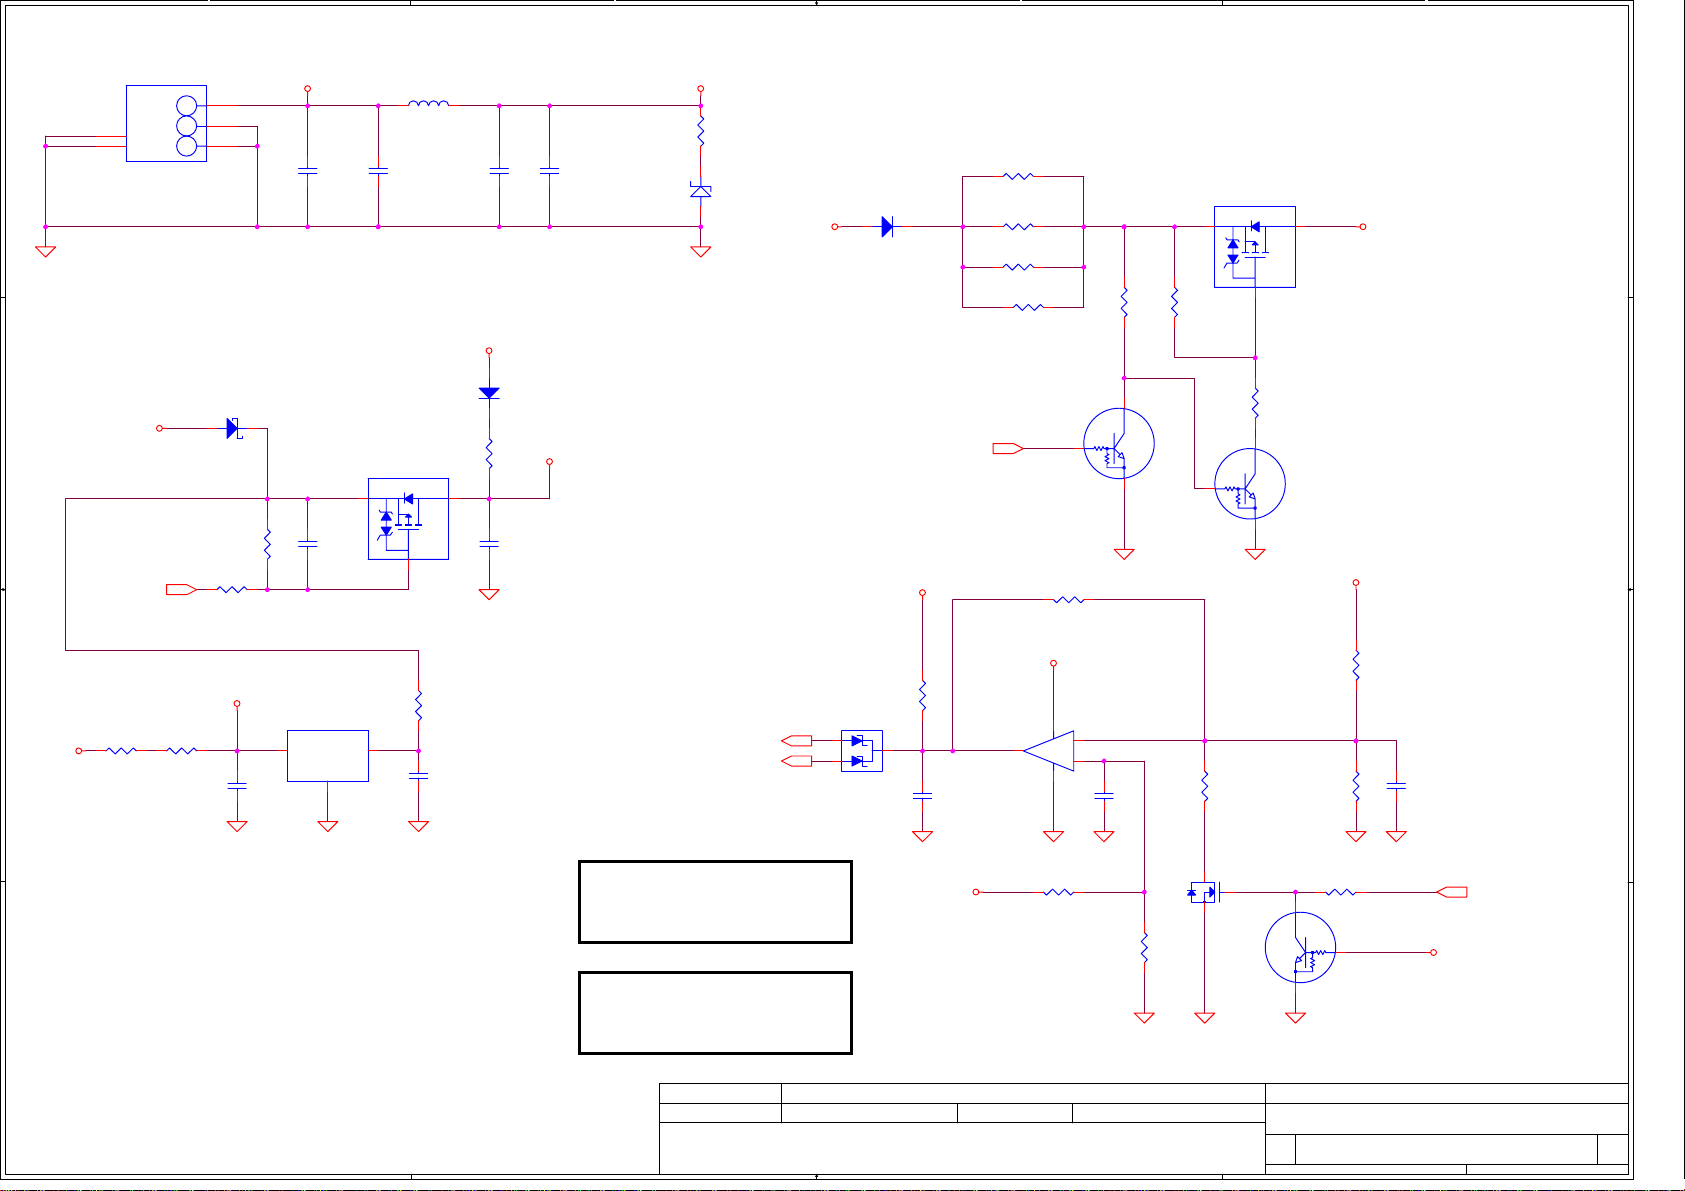Image resolution: width=1685 pixels, height=1191 pixels.
Task: Select the rightmost capacitor in the top filter circuit
Action: tap(549, 171)
